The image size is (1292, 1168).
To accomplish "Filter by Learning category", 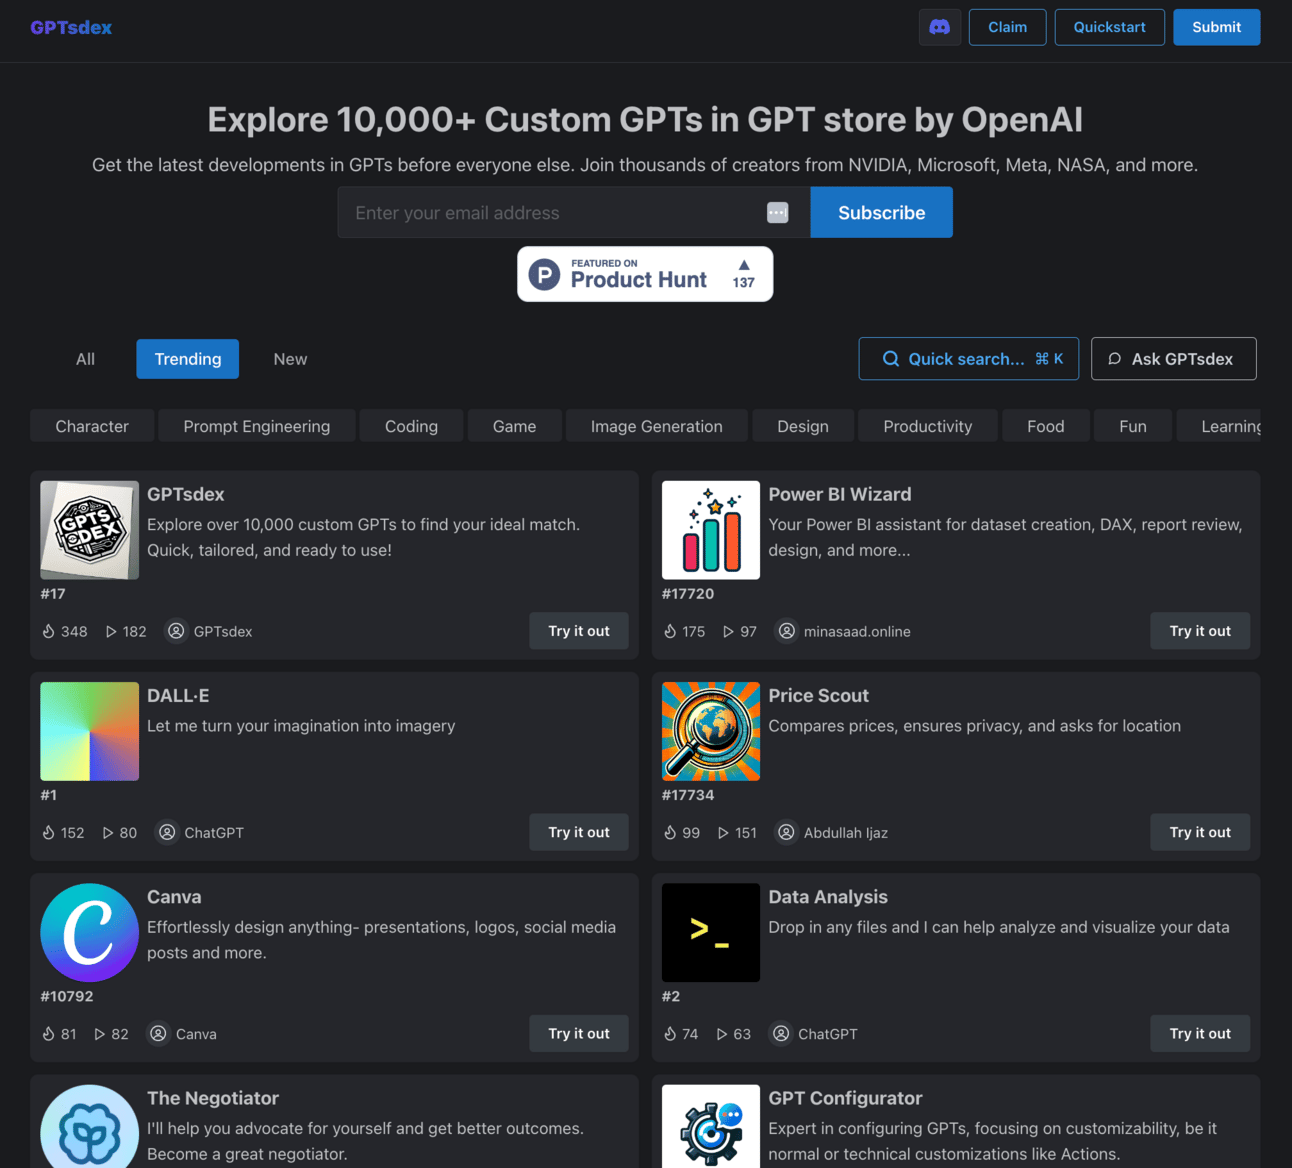I will (1220, 426).
